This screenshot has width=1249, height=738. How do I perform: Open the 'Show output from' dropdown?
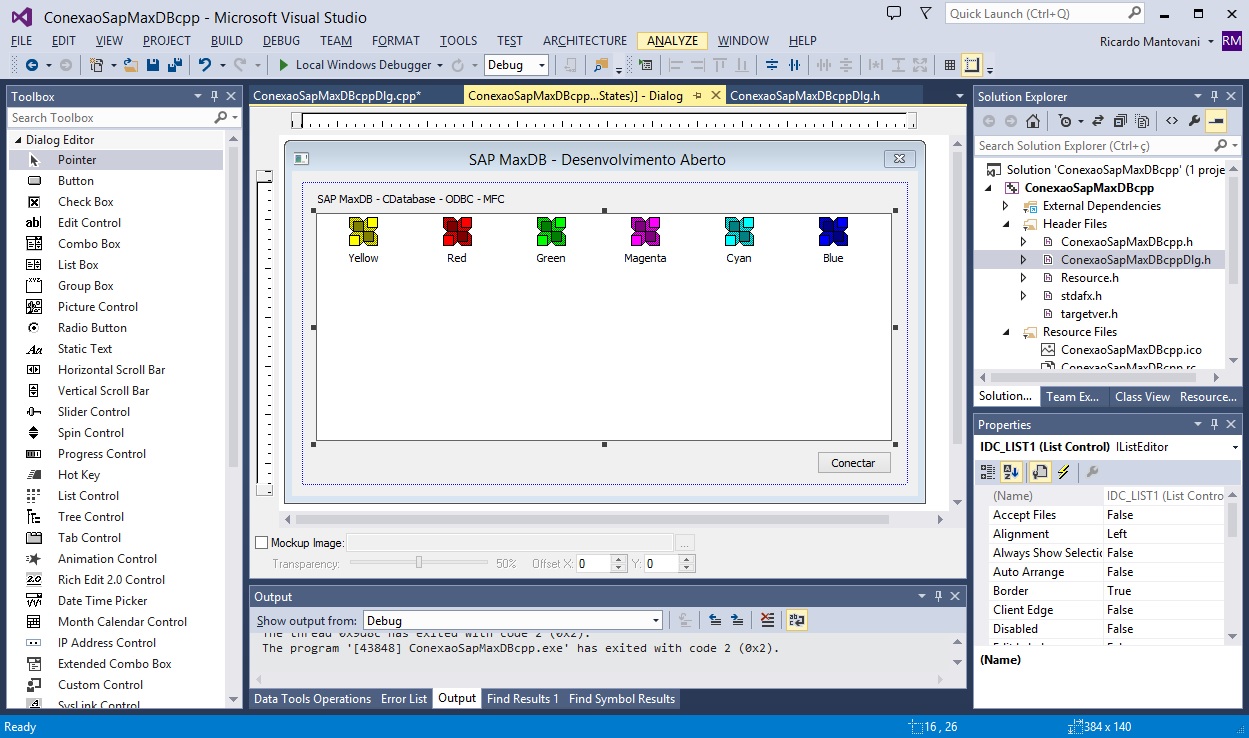pos(512,620)
